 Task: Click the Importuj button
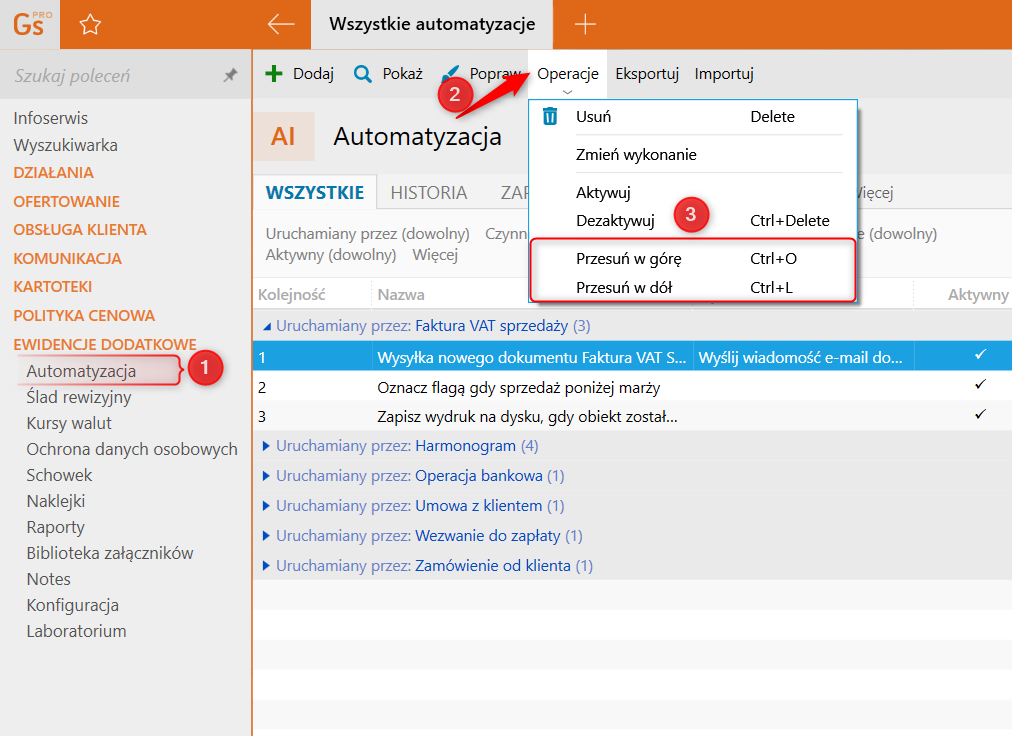point(724,74)
